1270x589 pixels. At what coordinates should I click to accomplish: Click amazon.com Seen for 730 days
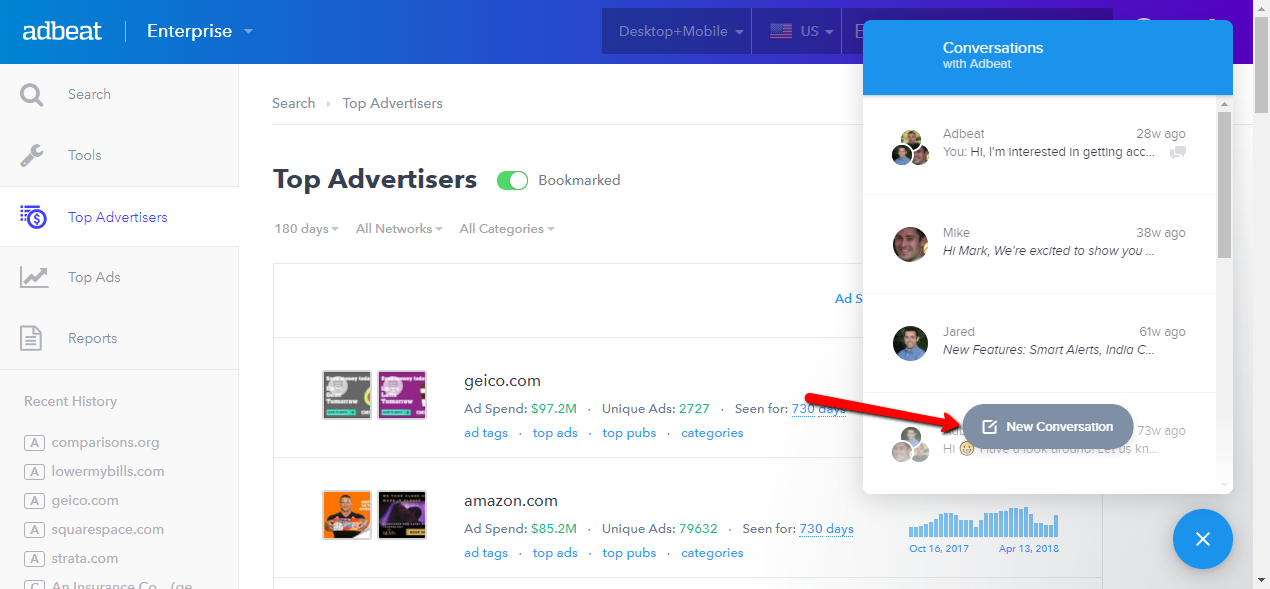point(826,528)
